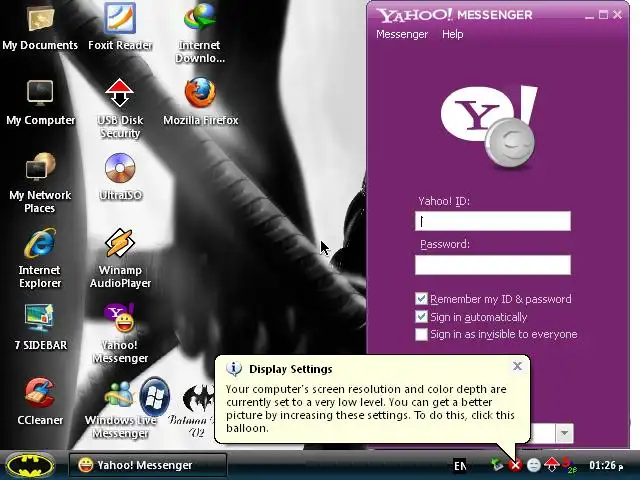Click the Yahoo! Messenger taskbar button
The width and height of the screenshot is (640, 480).
[148, 465]
